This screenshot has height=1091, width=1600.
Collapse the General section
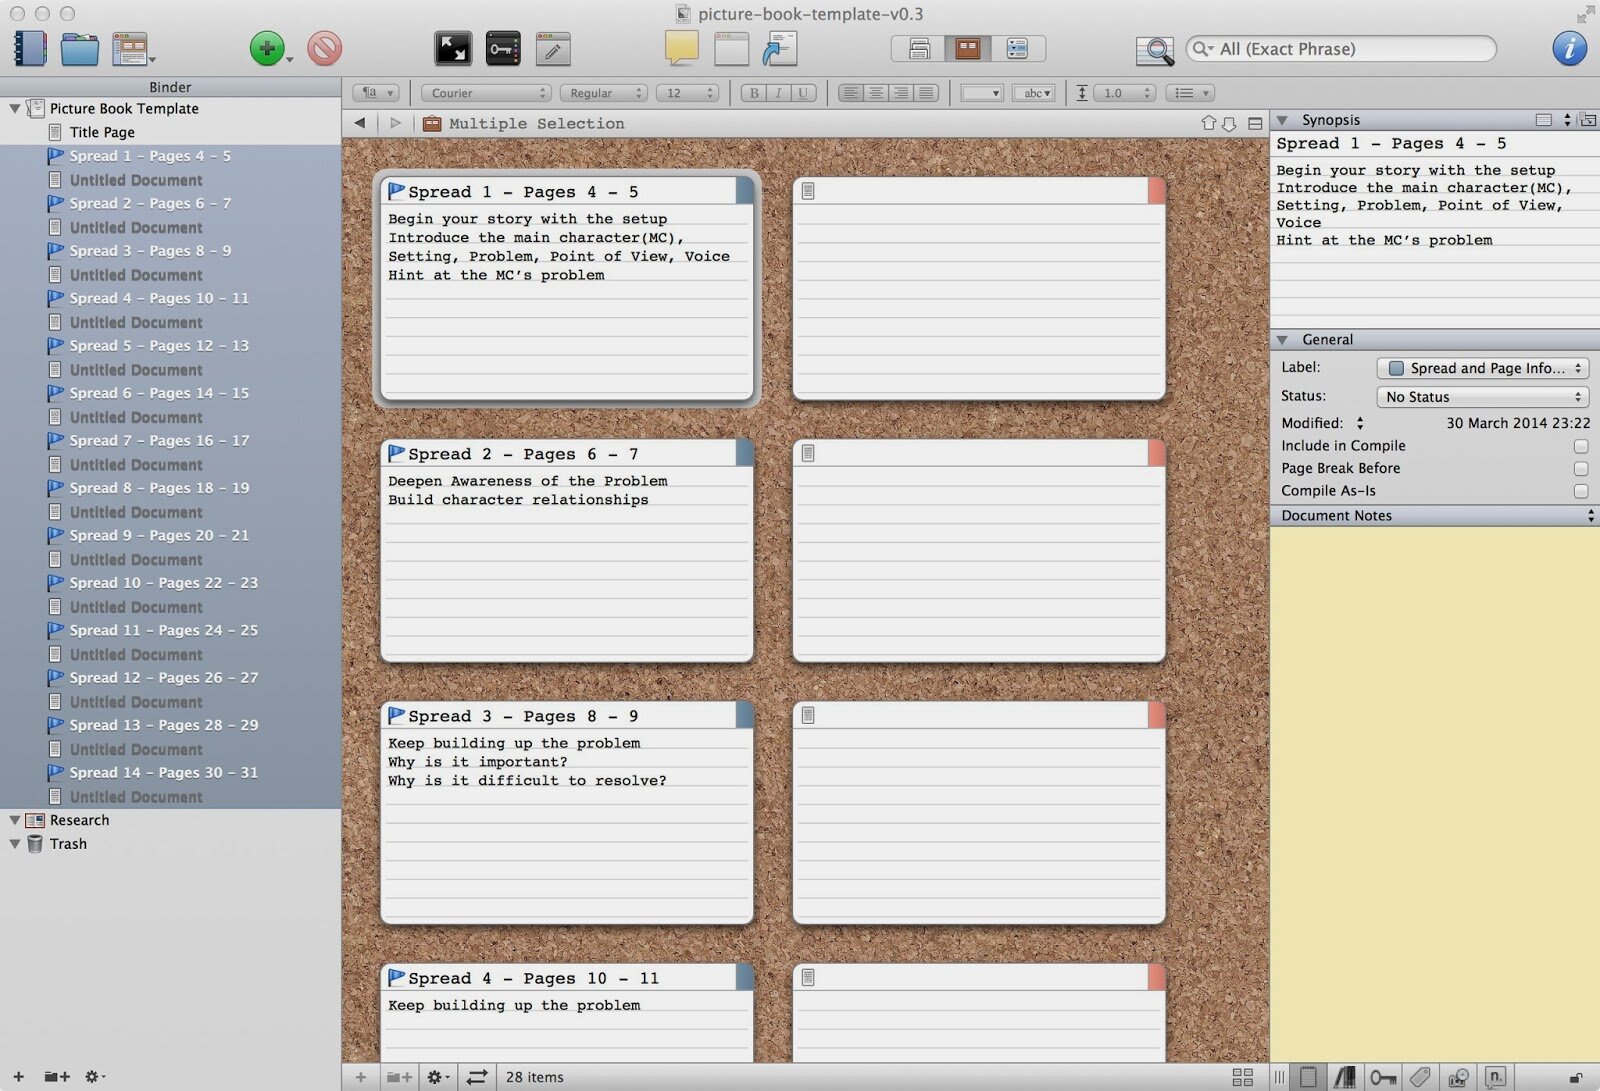(x=1282, y=340)
